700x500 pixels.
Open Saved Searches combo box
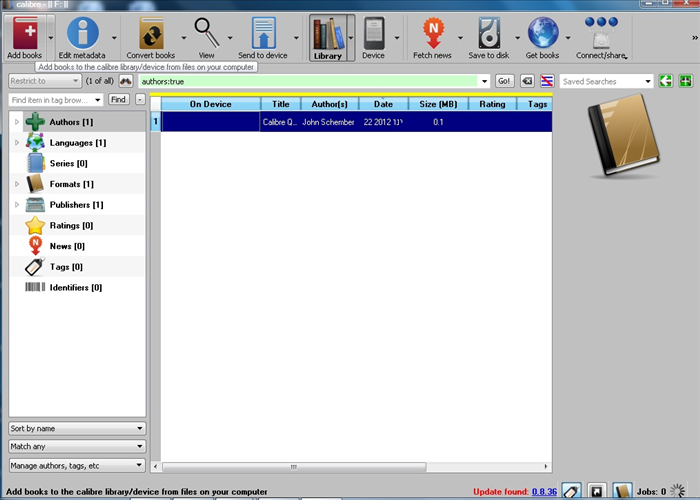pyautogui.click(x=606, y=81)
